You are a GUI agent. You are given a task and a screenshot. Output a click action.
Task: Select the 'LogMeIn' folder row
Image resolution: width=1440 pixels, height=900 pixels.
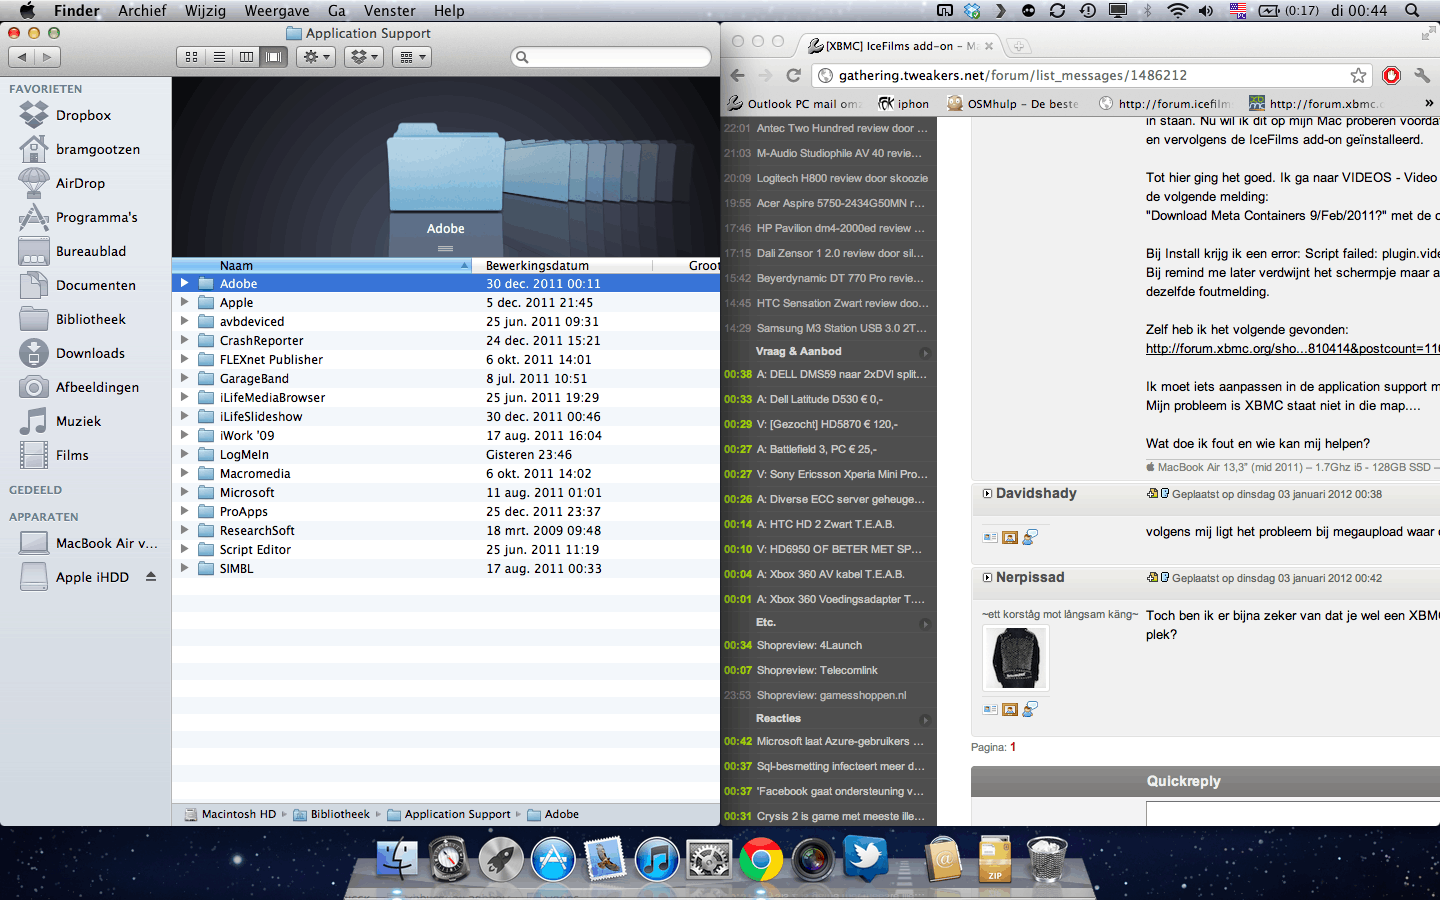(446, 454)
